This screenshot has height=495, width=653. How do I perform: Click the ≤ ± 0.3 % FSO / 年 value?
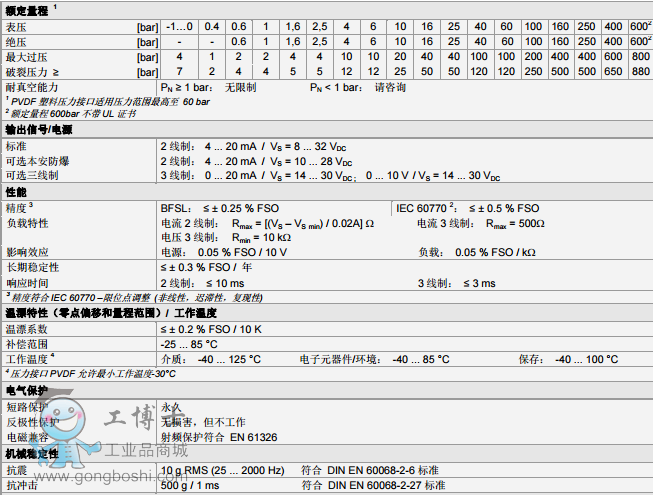[x=207, y=267]
